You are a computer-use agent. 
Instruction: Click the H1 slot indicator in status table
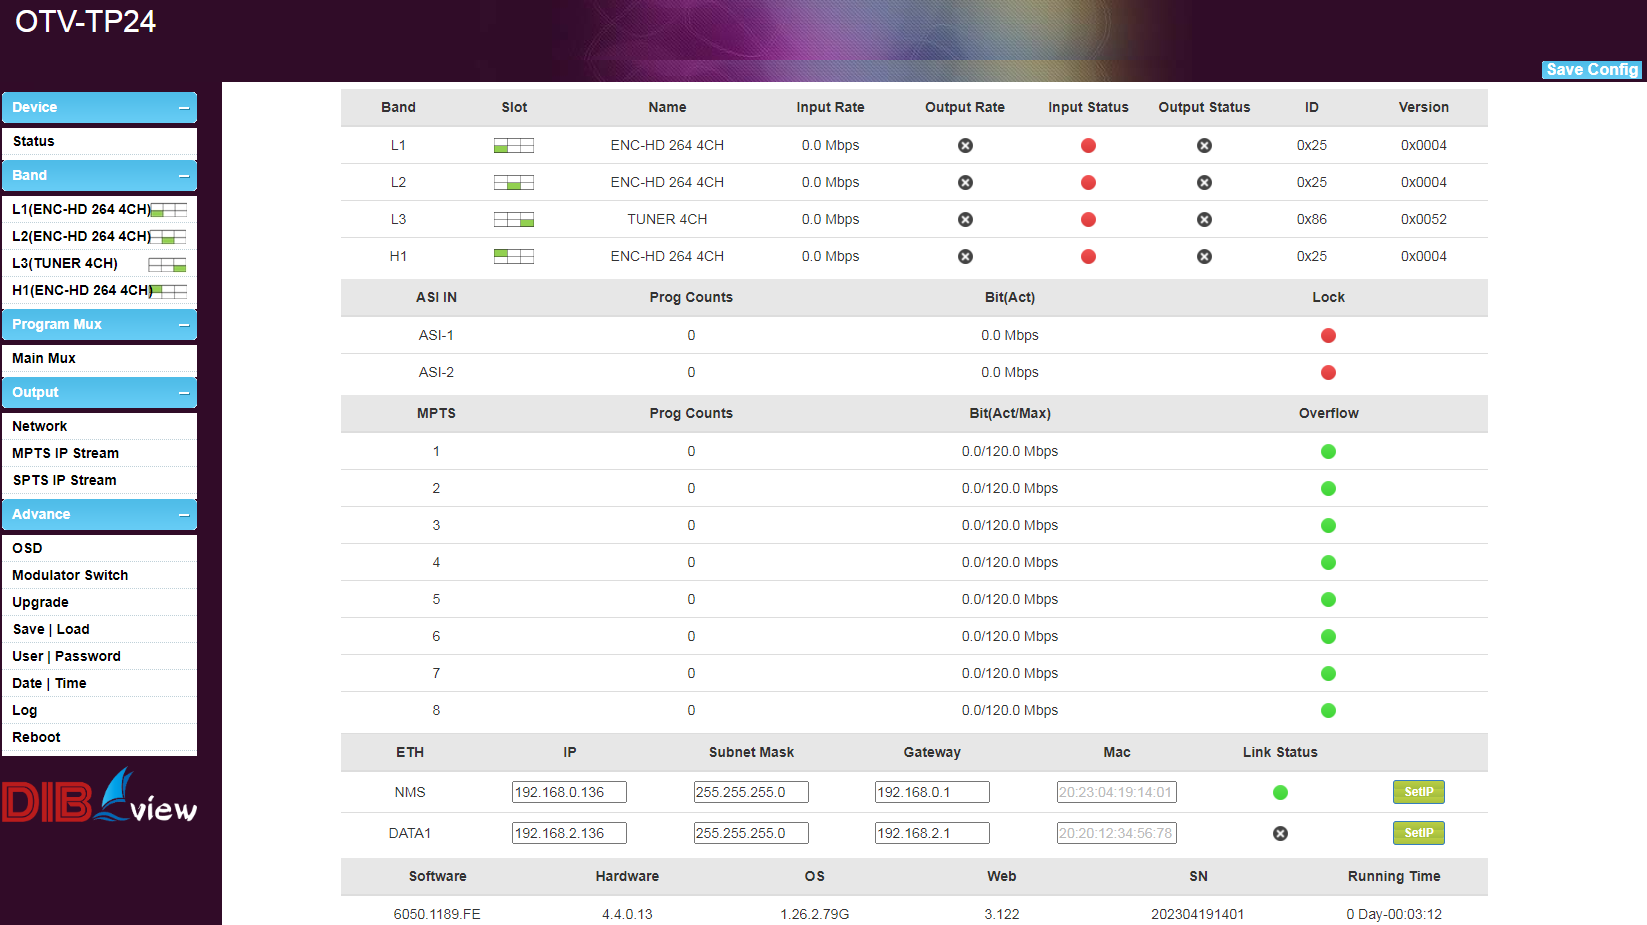pos(513,257)
